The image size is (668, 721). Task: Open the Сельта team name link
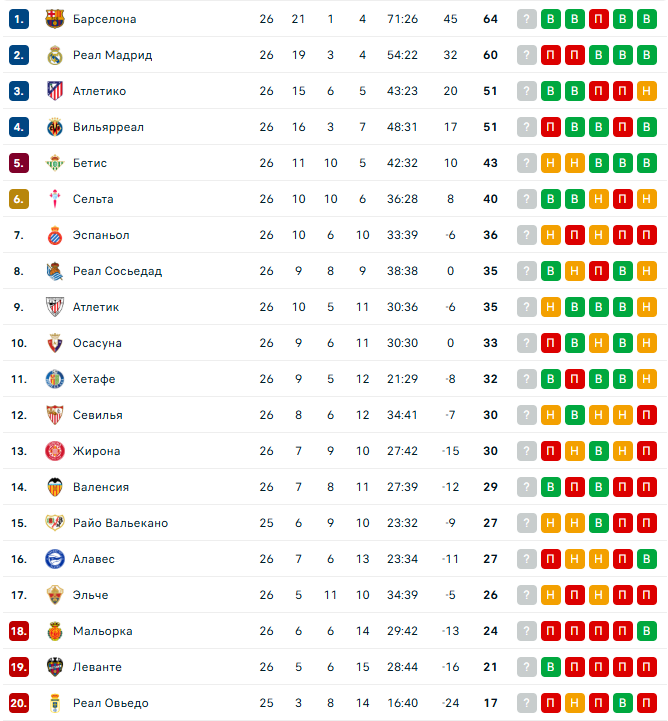point(93,199)
